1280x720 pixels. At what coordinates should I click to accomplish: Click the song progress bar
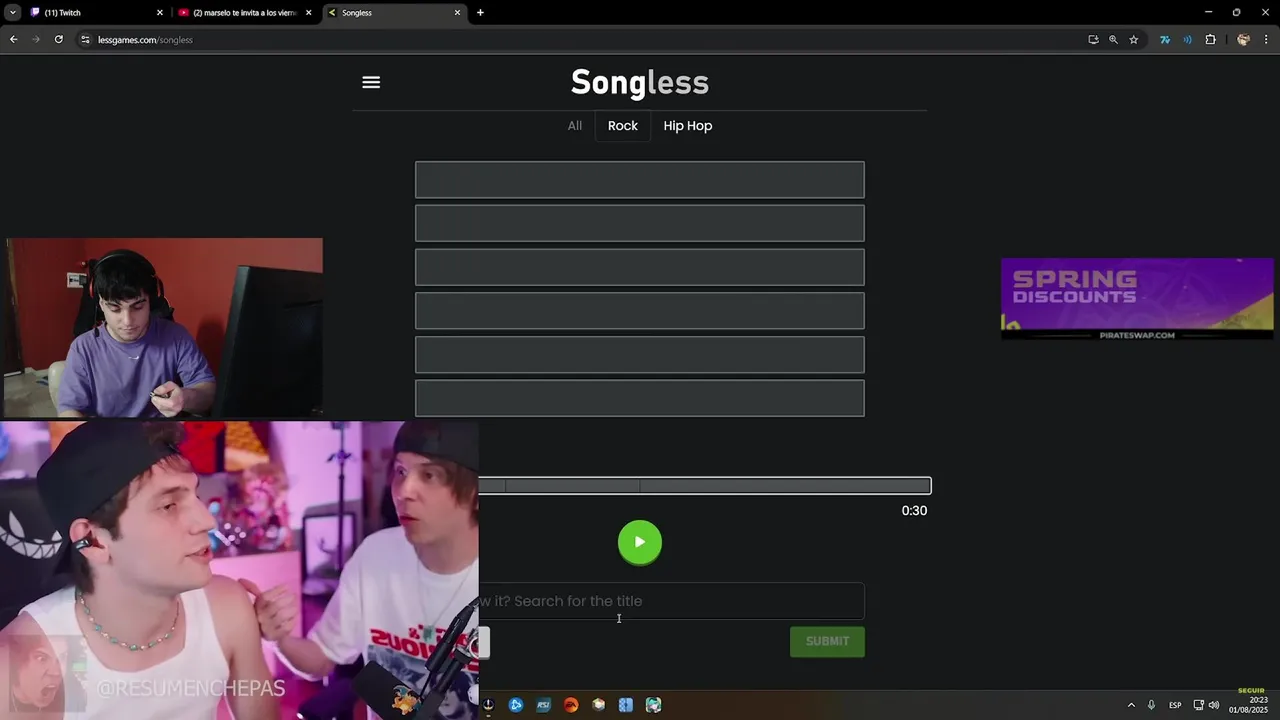(705, 486)
